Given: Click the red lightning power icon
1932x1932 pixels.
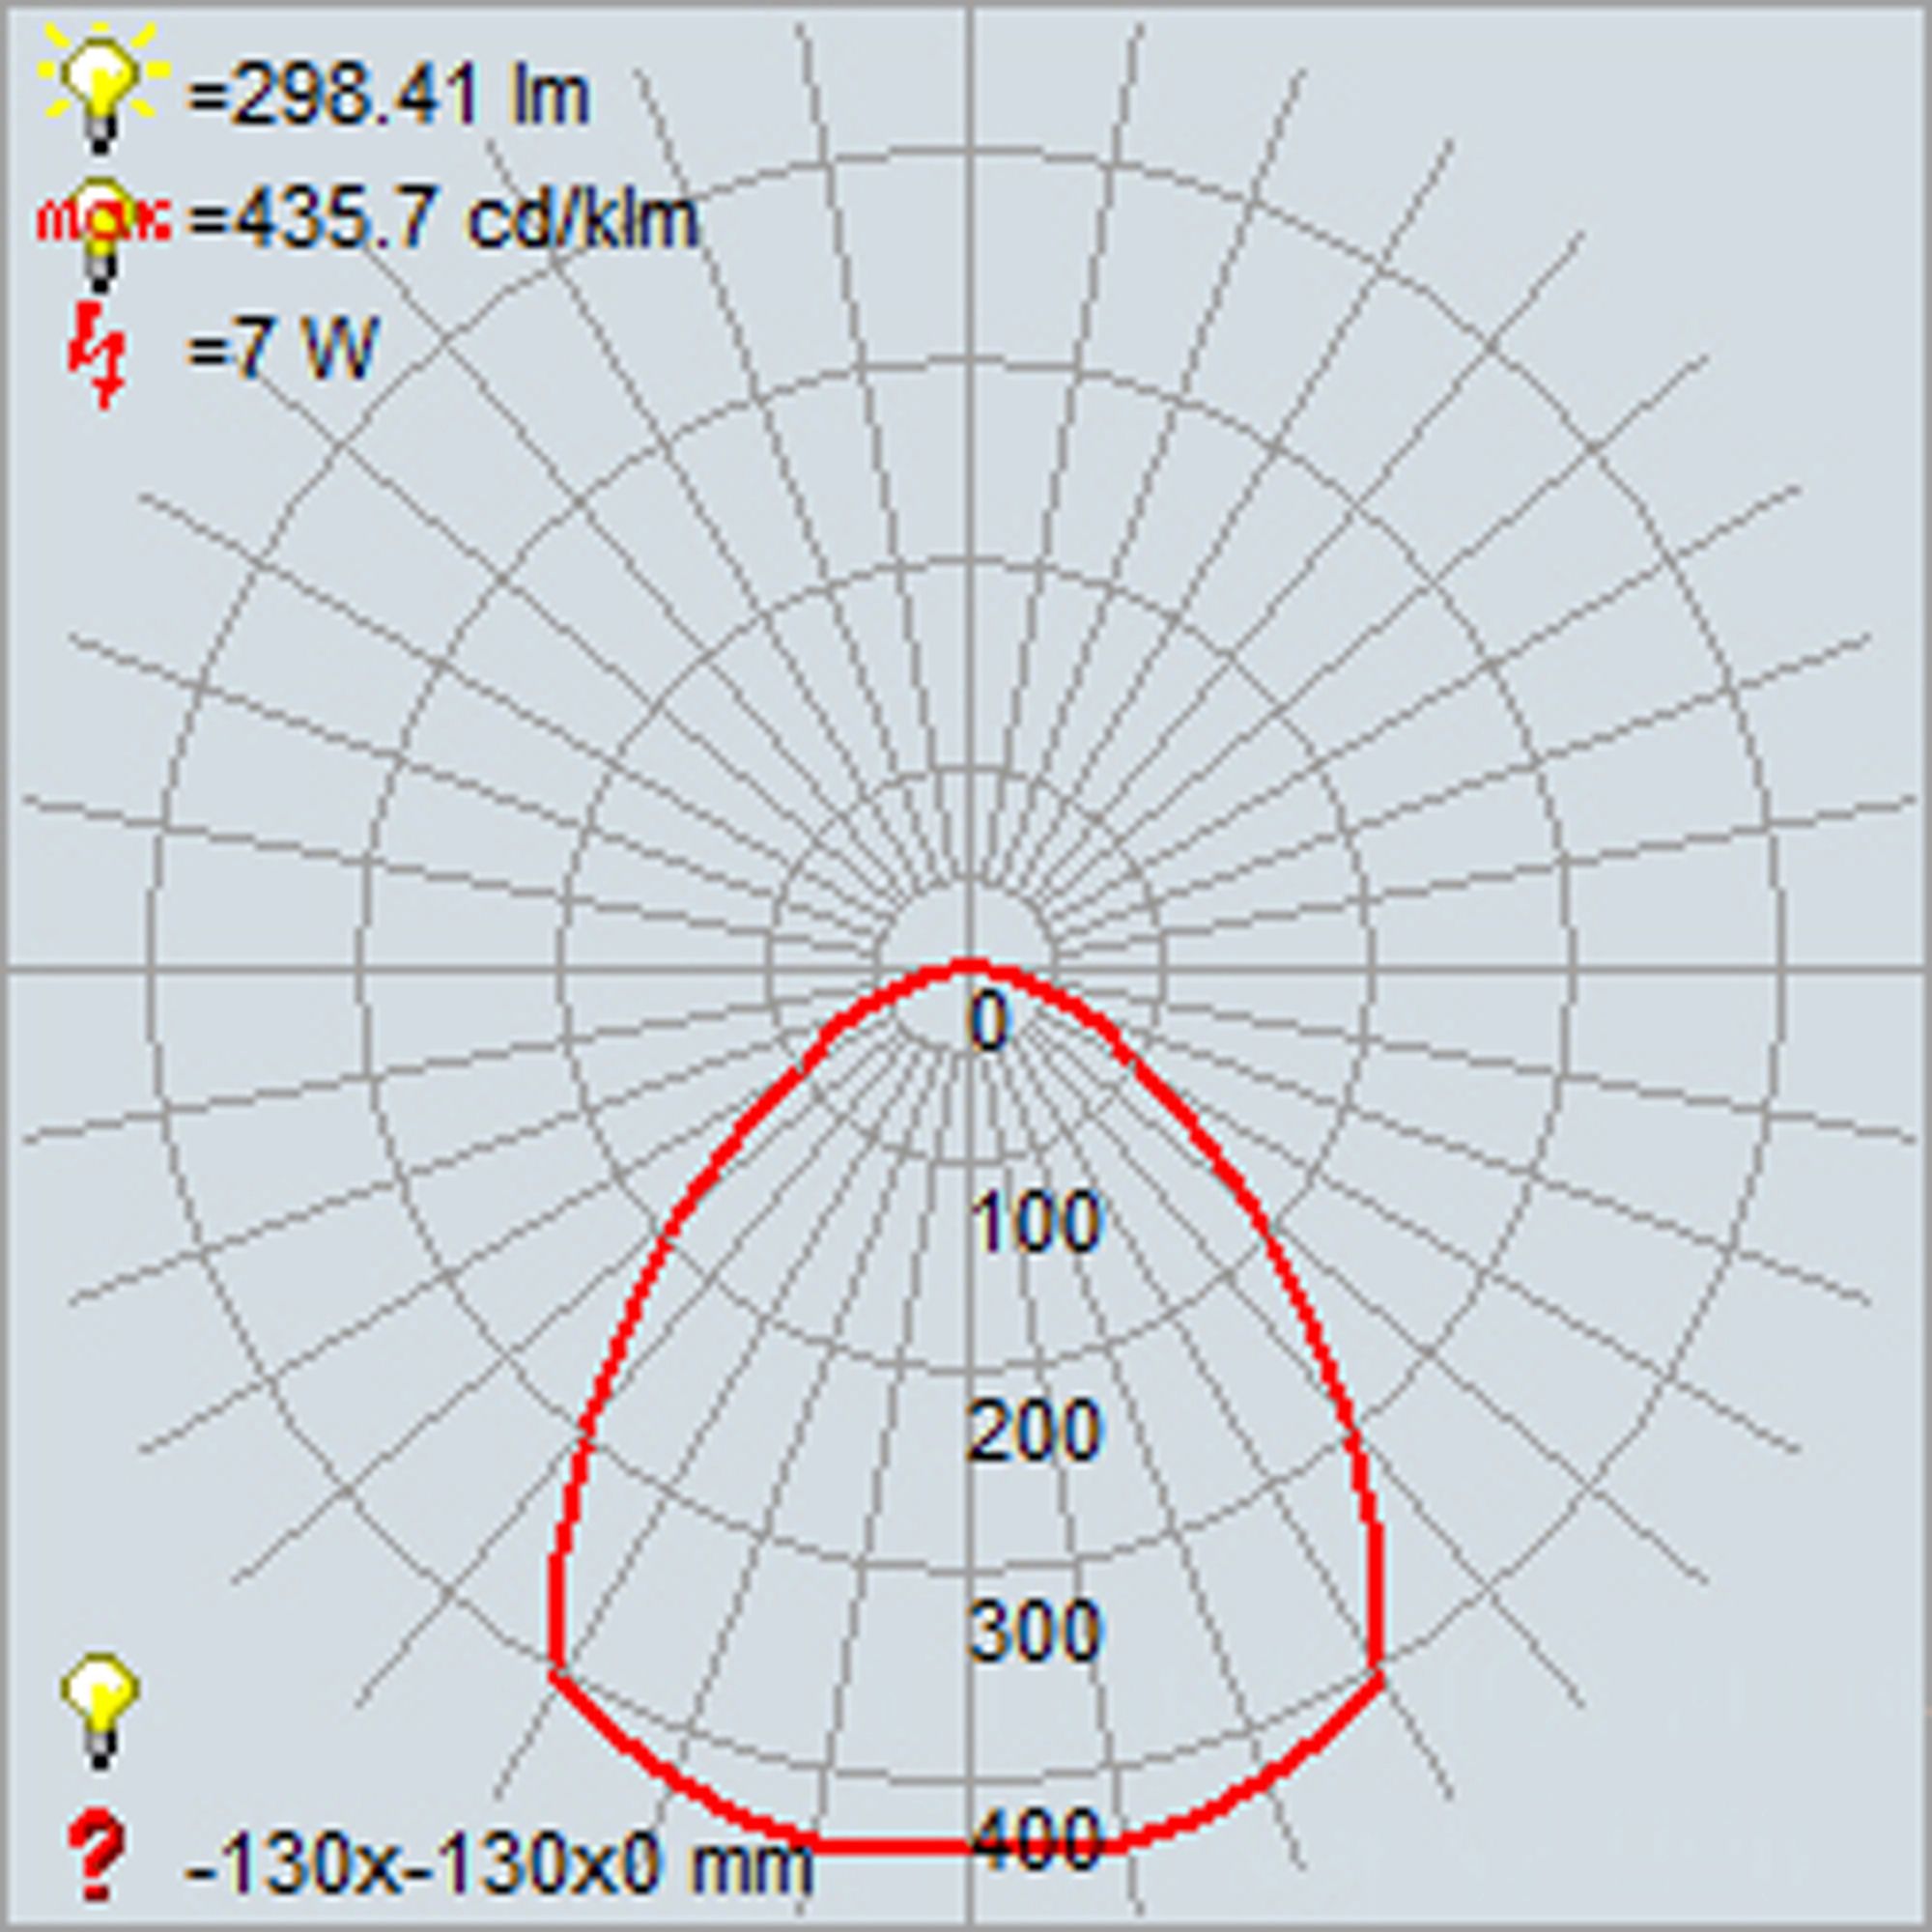Looking at the screenshot, I should 97,354.
